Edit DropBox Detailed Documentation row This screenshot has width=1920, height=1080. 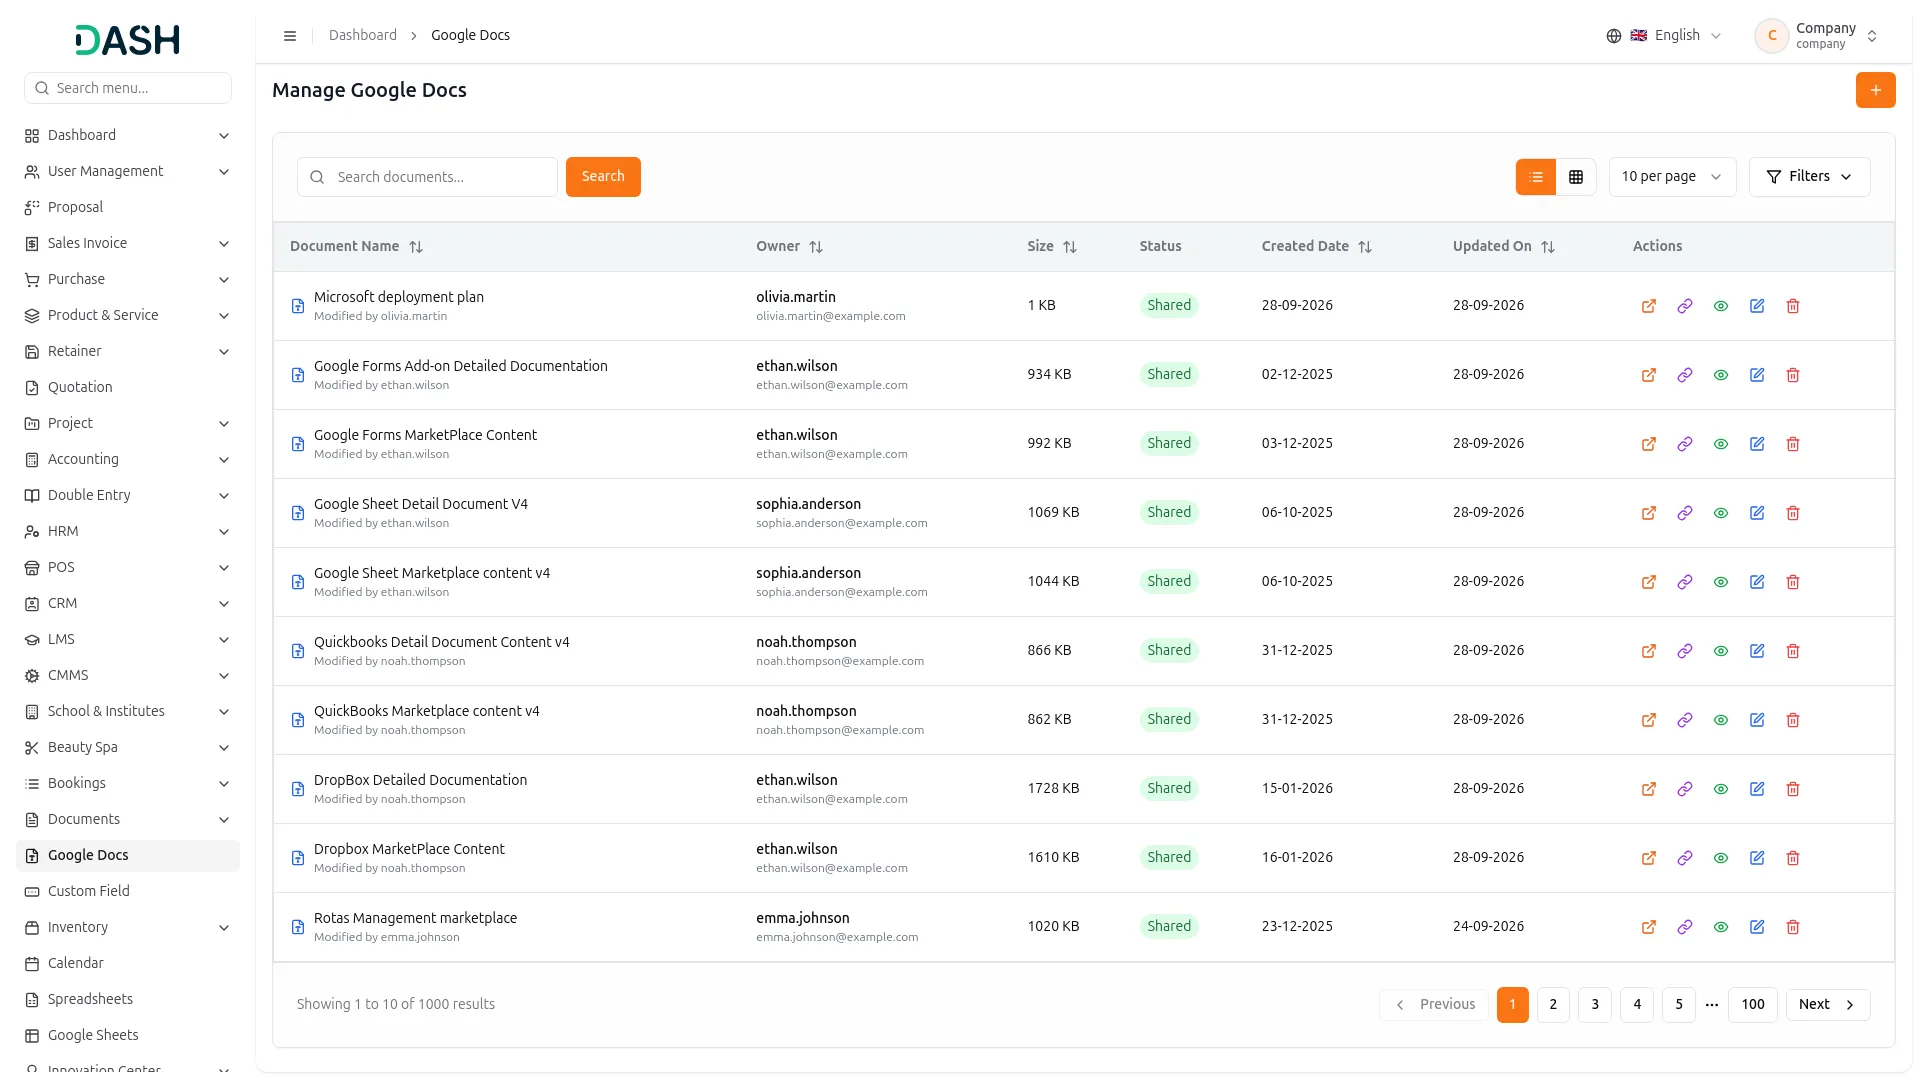click(x=1756, y=789)
